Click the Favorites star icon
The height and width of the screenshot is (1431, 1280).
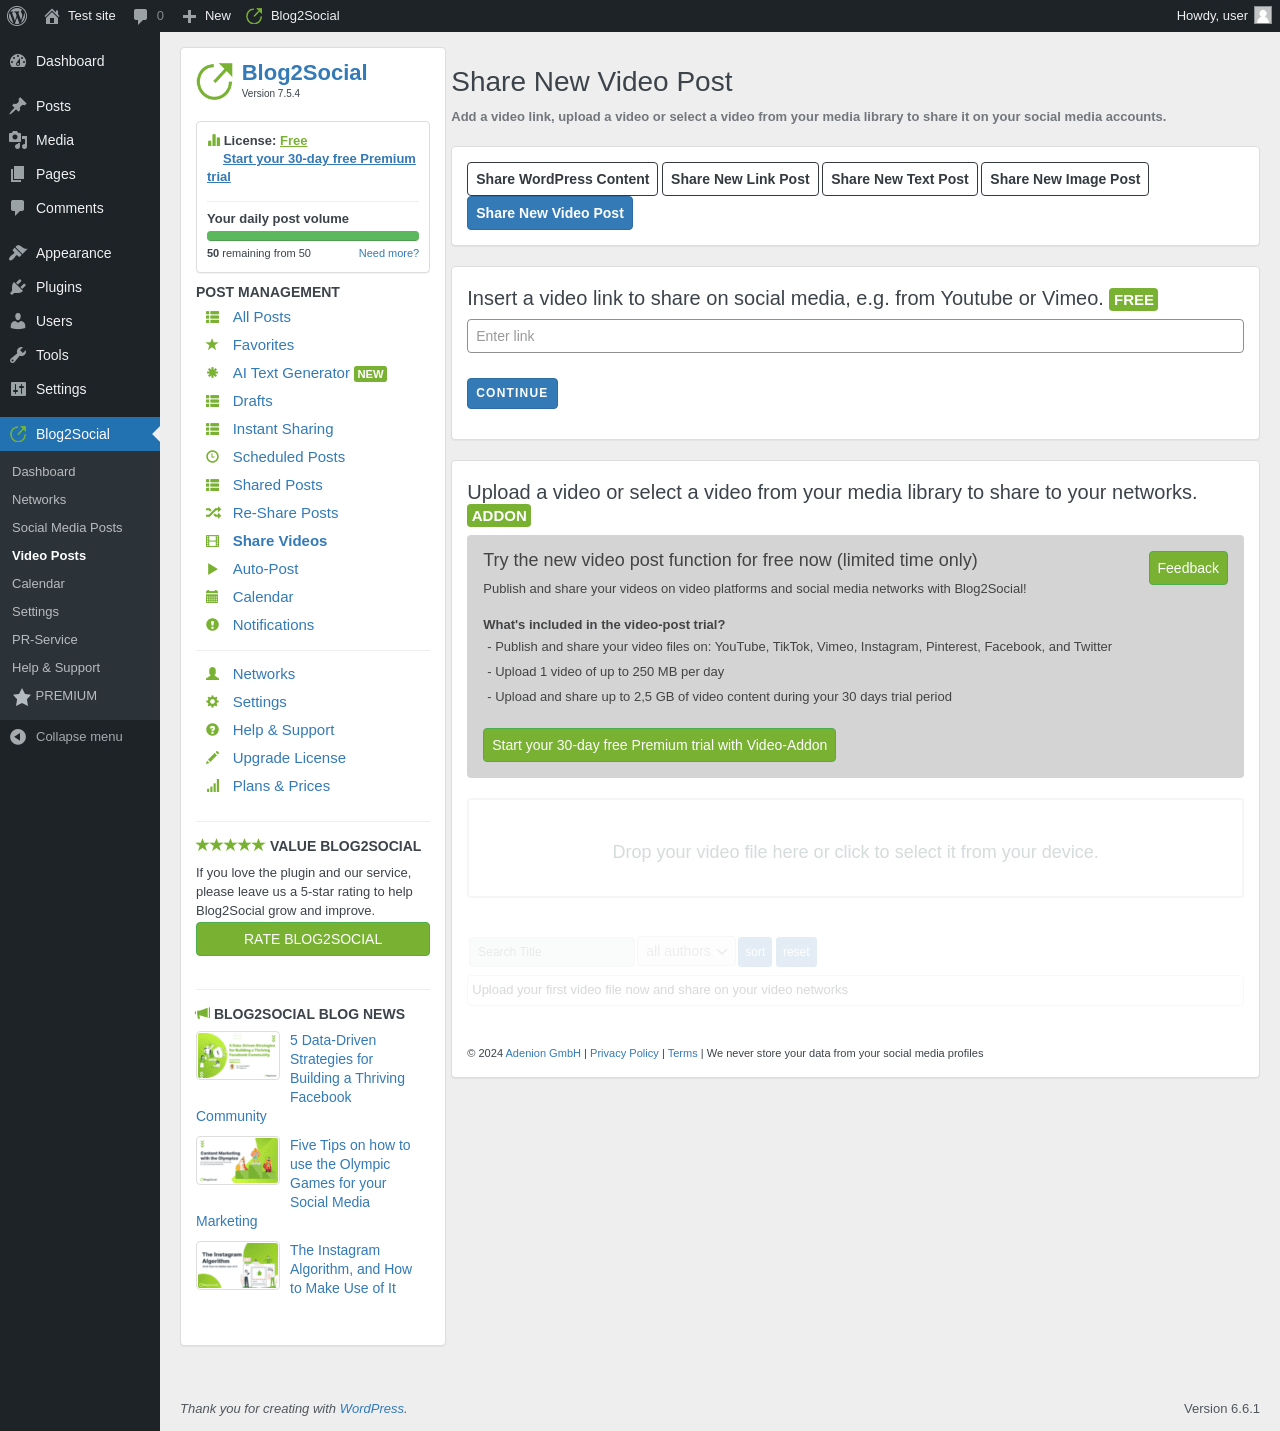212,345
